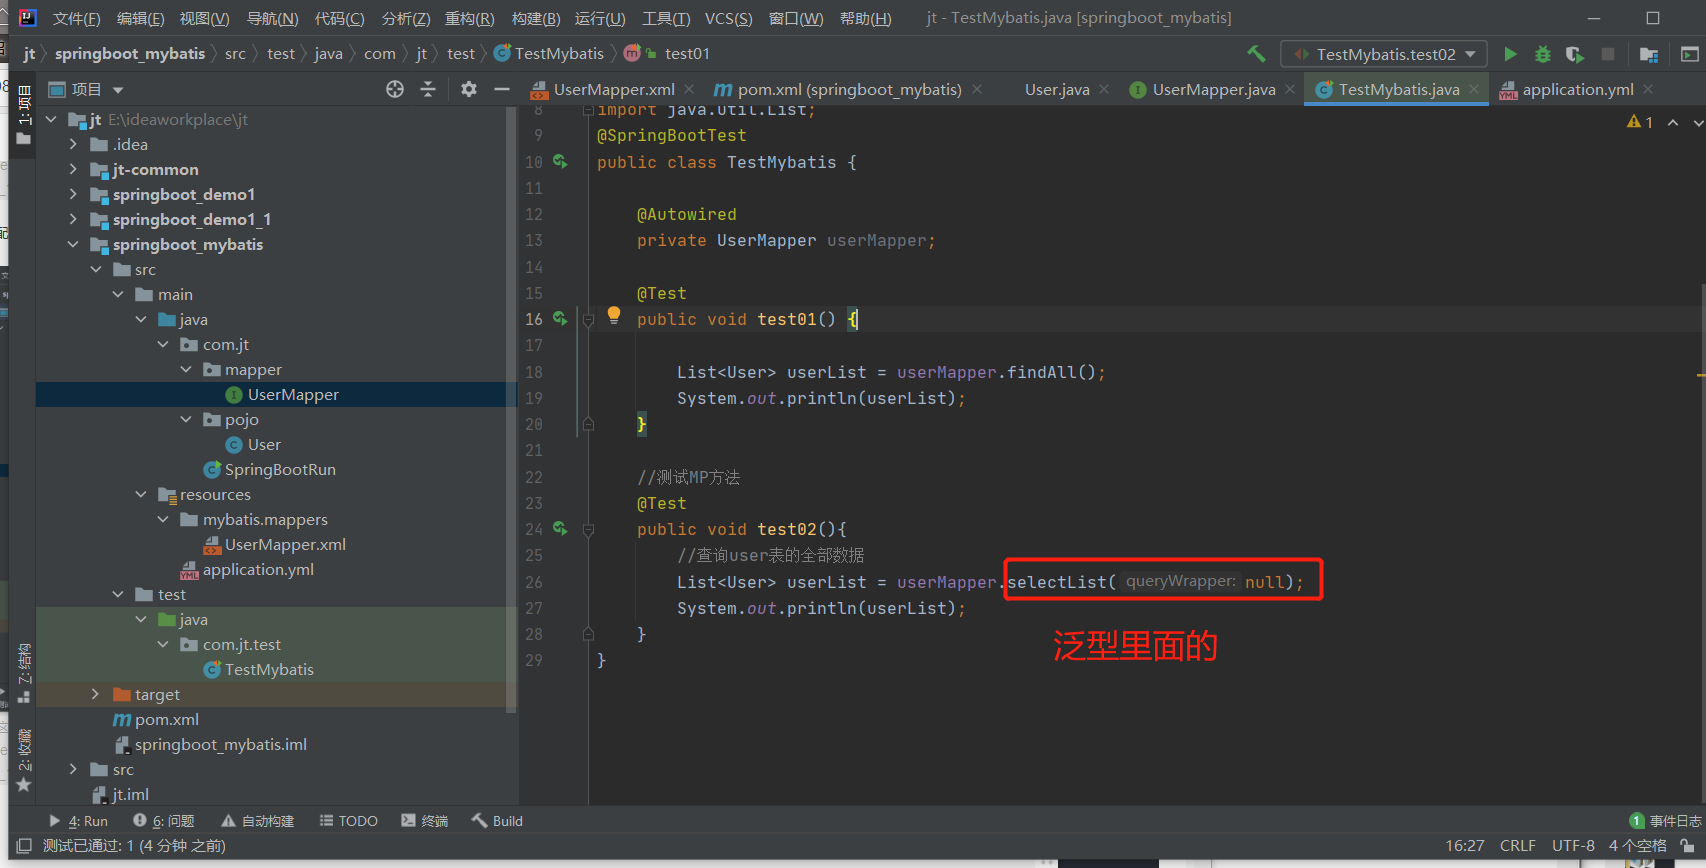The image size is (1706, 868).
Task: Switch to application.yml tab
Action: (1577, 90)
